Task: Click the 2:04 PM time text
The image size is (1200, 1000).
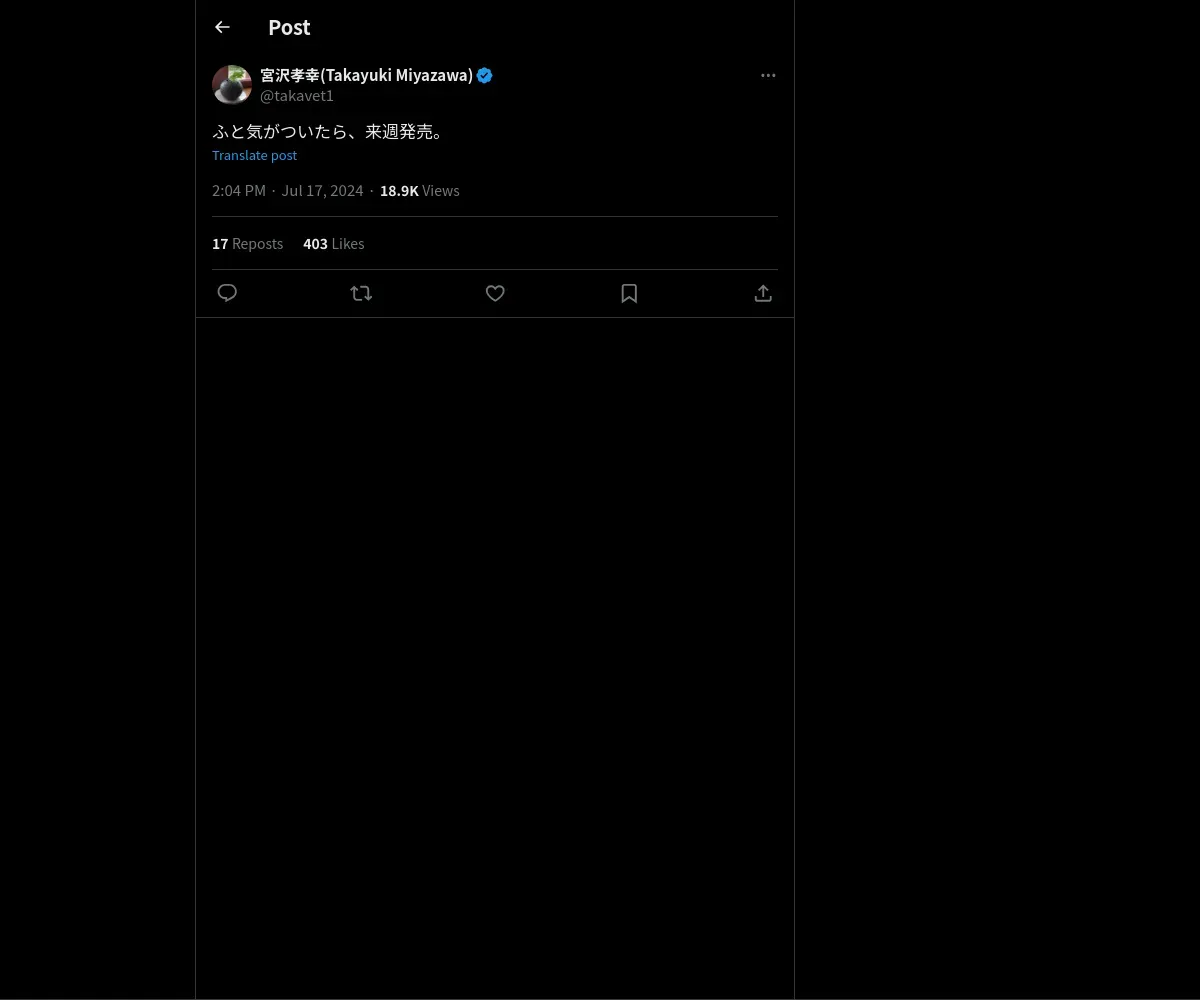Action: point(239,190)
